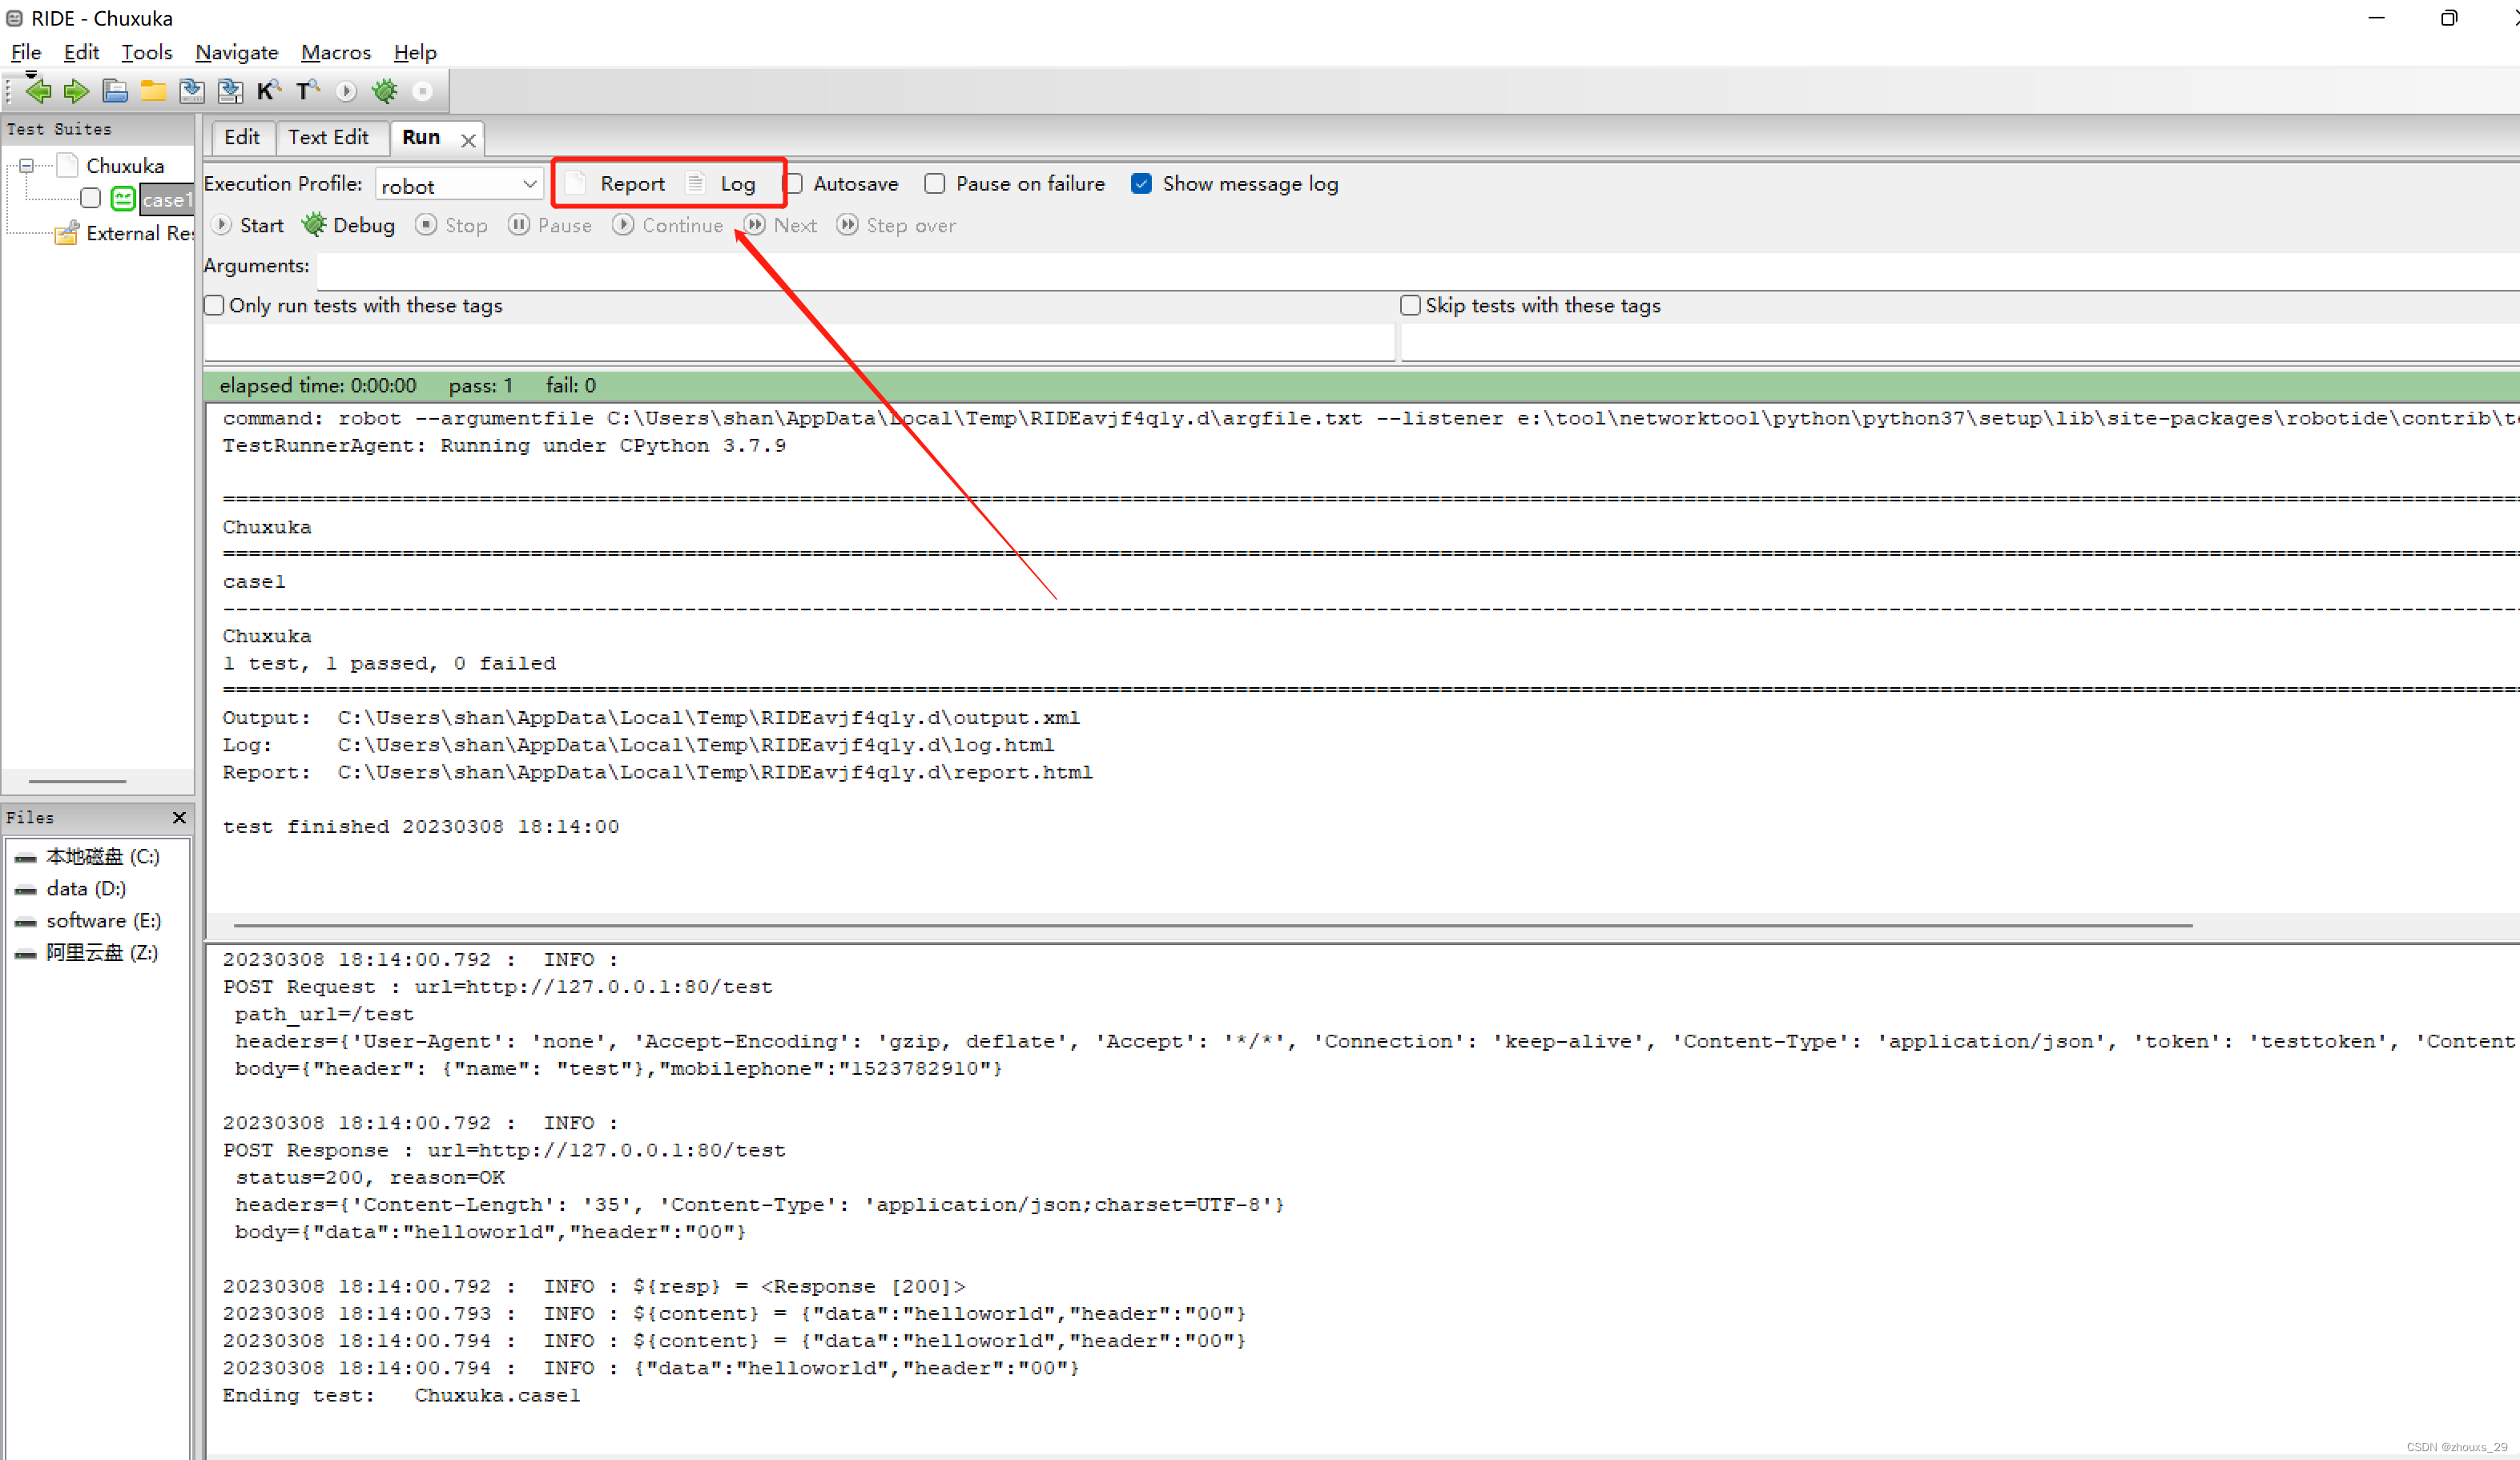
Task: Click the yellow Open Directory folder icon
Action: click(153, 92)
